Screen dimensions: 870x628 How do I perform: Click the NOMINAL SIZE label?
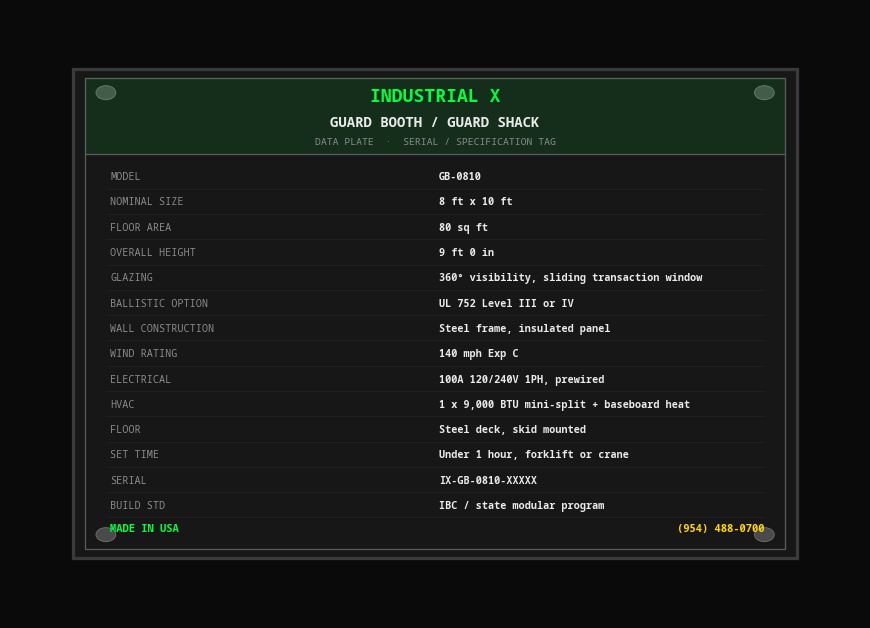[x=146, y=201]
